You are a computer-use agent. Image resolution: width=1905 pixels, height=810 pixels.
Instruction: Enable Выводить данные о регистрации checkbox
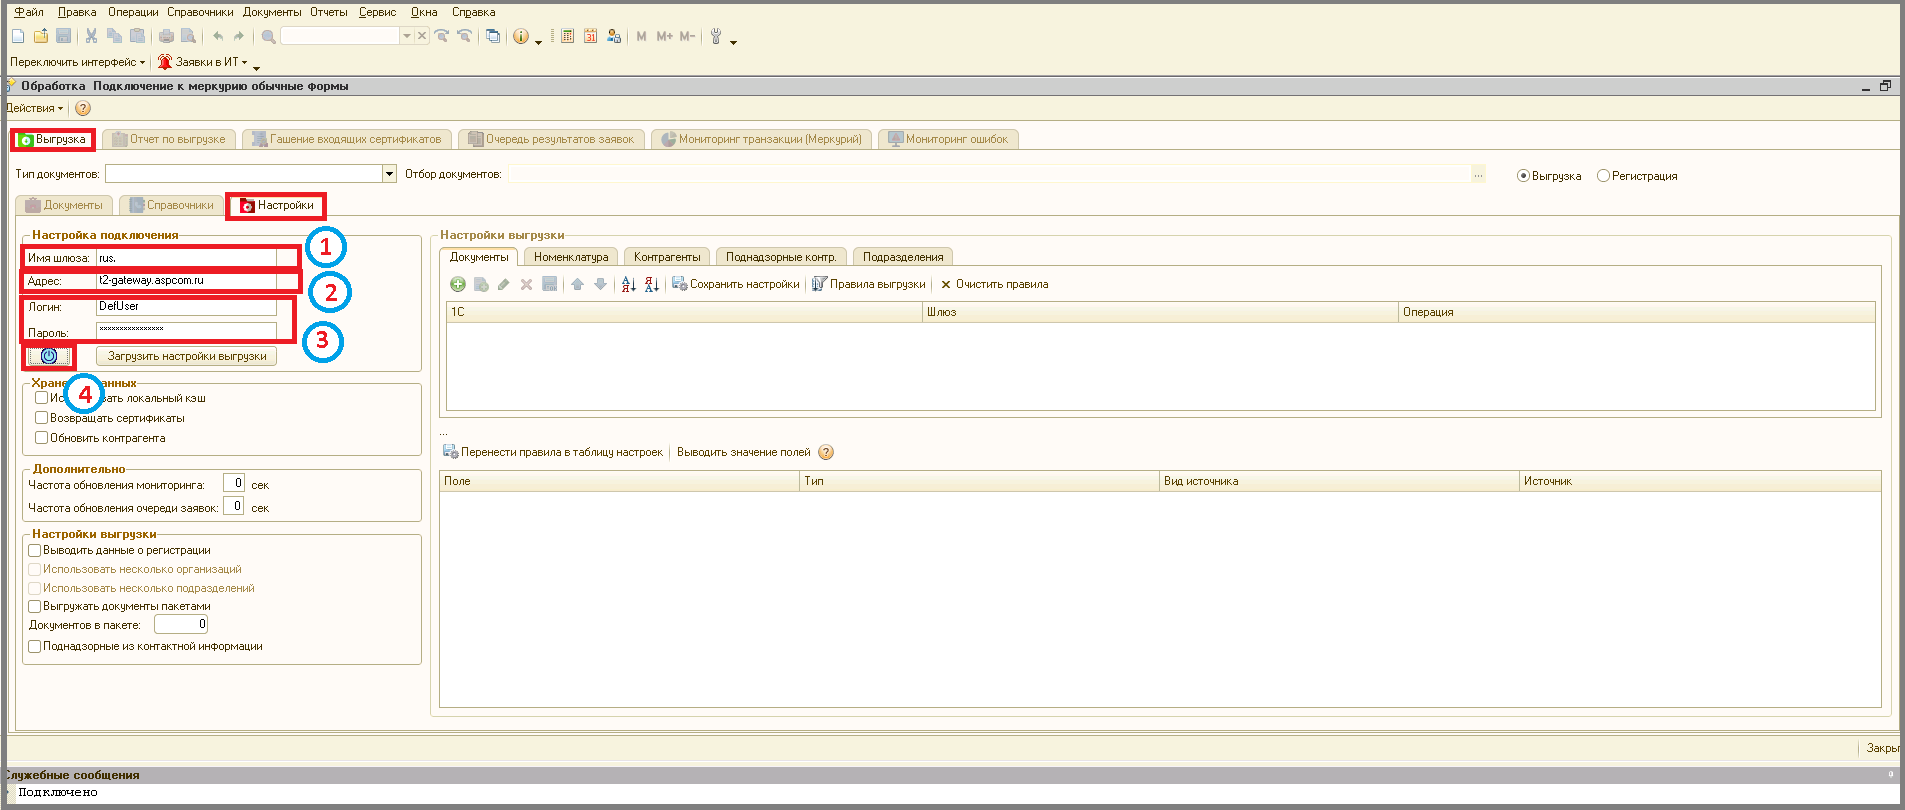[35, 550]
